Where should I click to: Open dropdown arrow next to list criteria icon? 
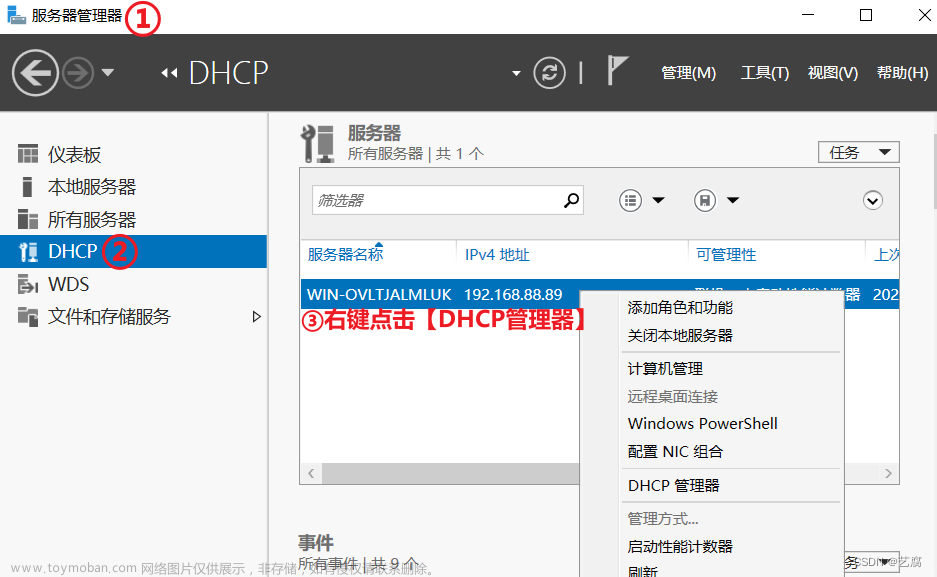pos(659,200)
